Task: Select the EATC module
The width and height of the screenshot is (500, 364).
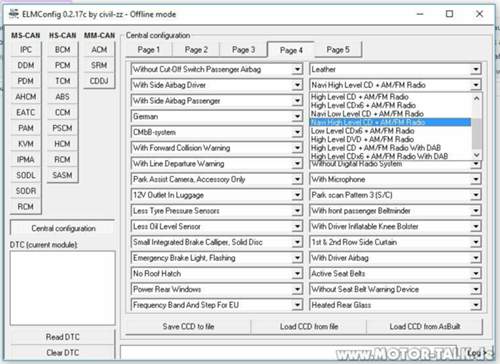Action: click(x=26, y=112)
